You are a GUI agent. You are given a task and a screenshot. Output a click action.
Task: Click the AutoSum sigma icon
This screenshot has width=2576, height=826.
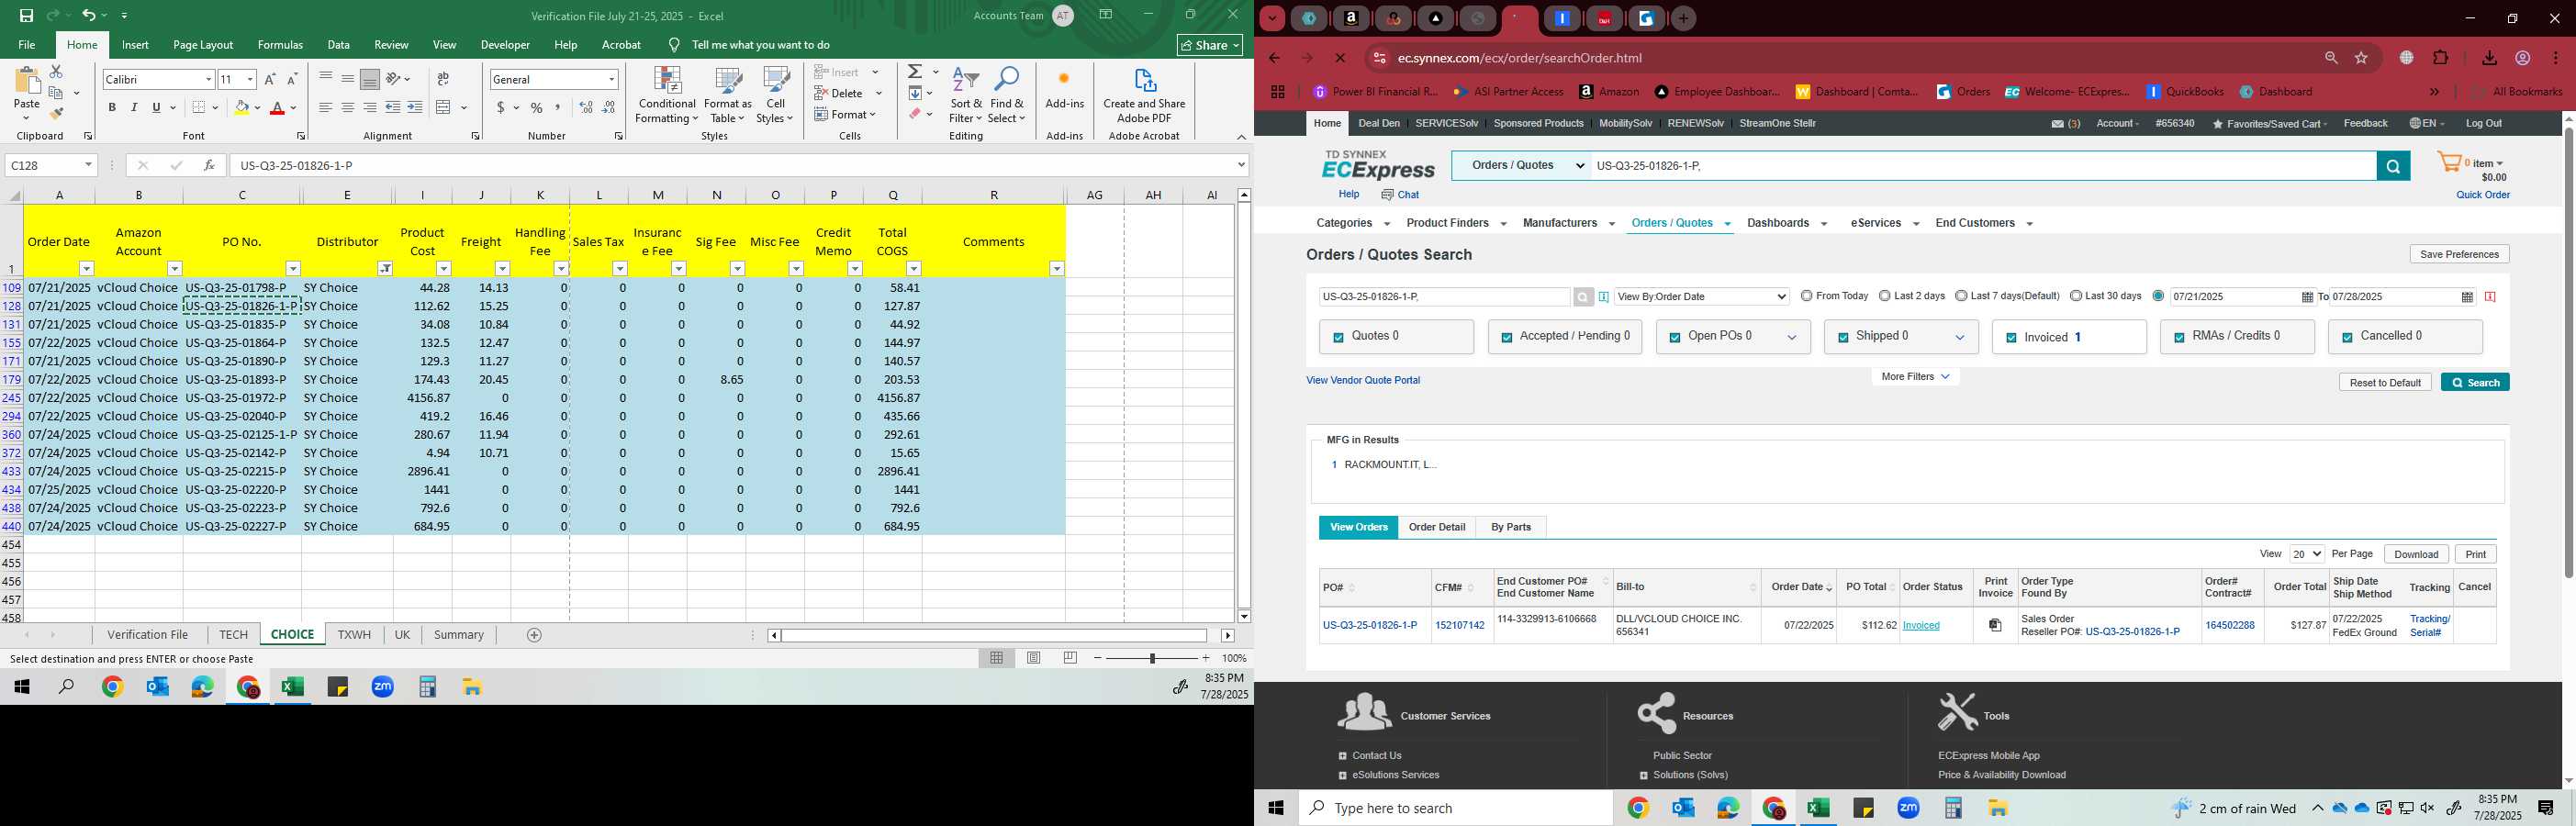click(x=915, y=72)
